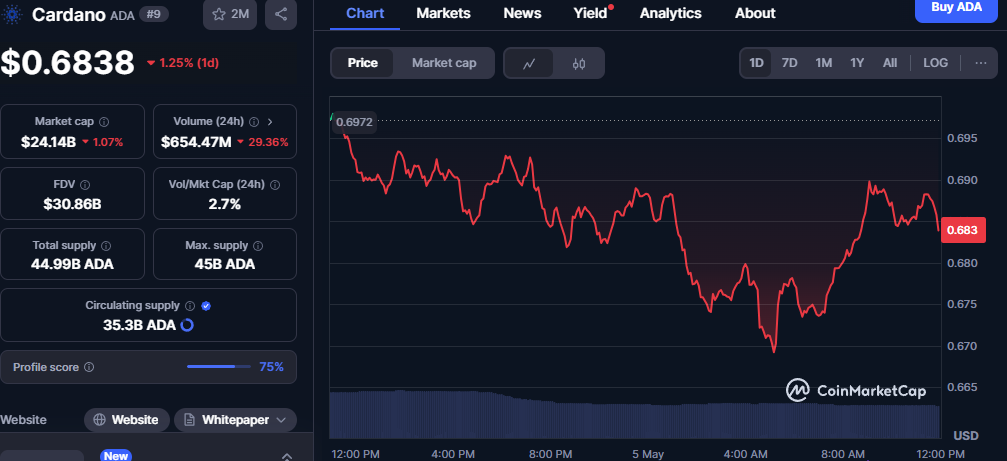The image size is (1007, 461).
Task: Select the All time range
Action: (x=889, y=63)
